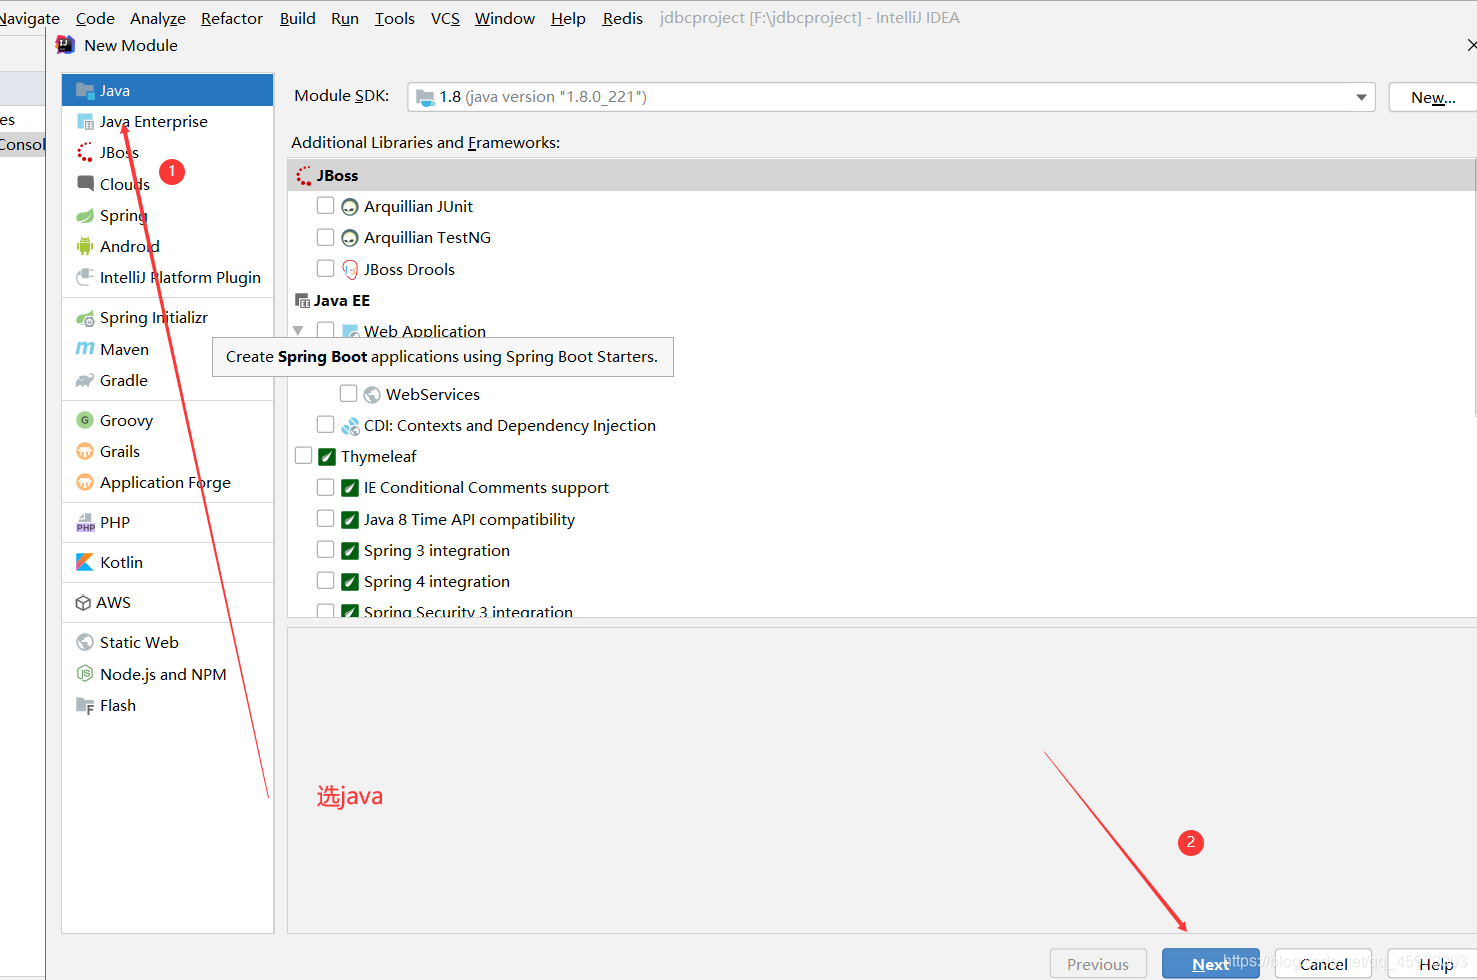Select the Groovy module icon
The width and height of the screenshot is (1477, 980).
click(85, 421)
